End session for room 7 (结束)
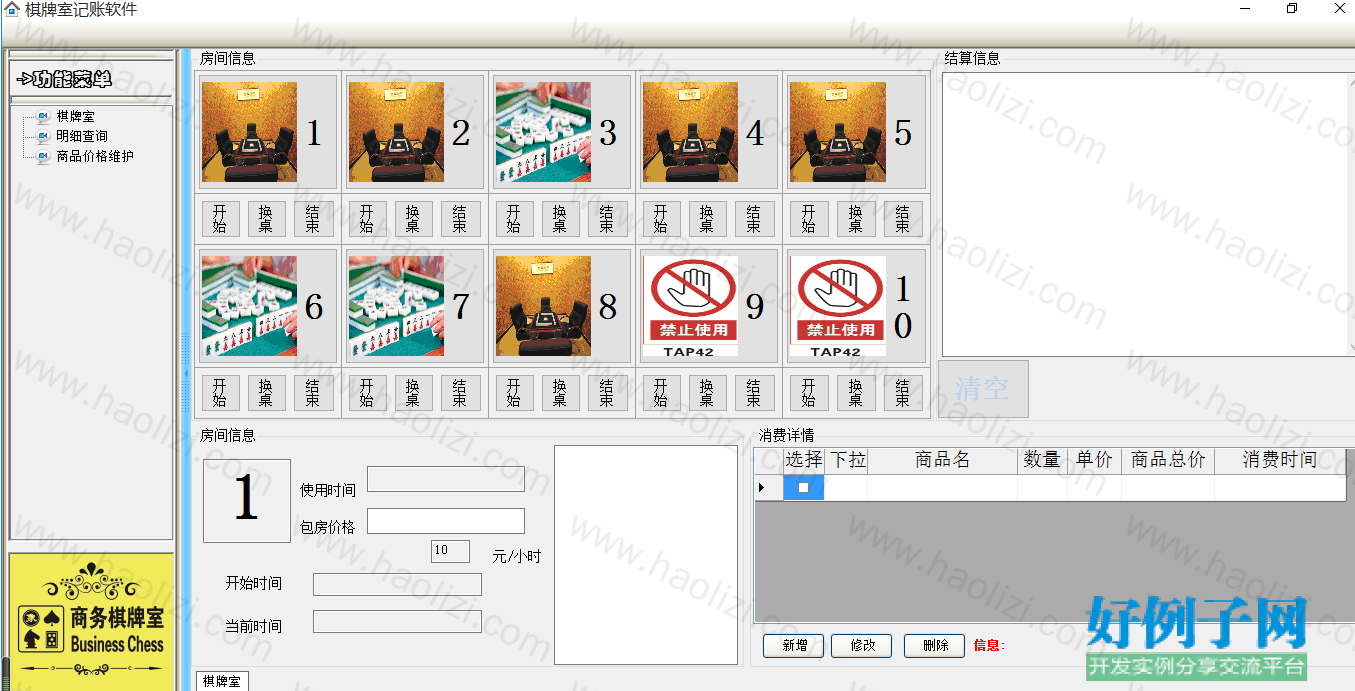 pyautogui.click(x=460, y=393)
